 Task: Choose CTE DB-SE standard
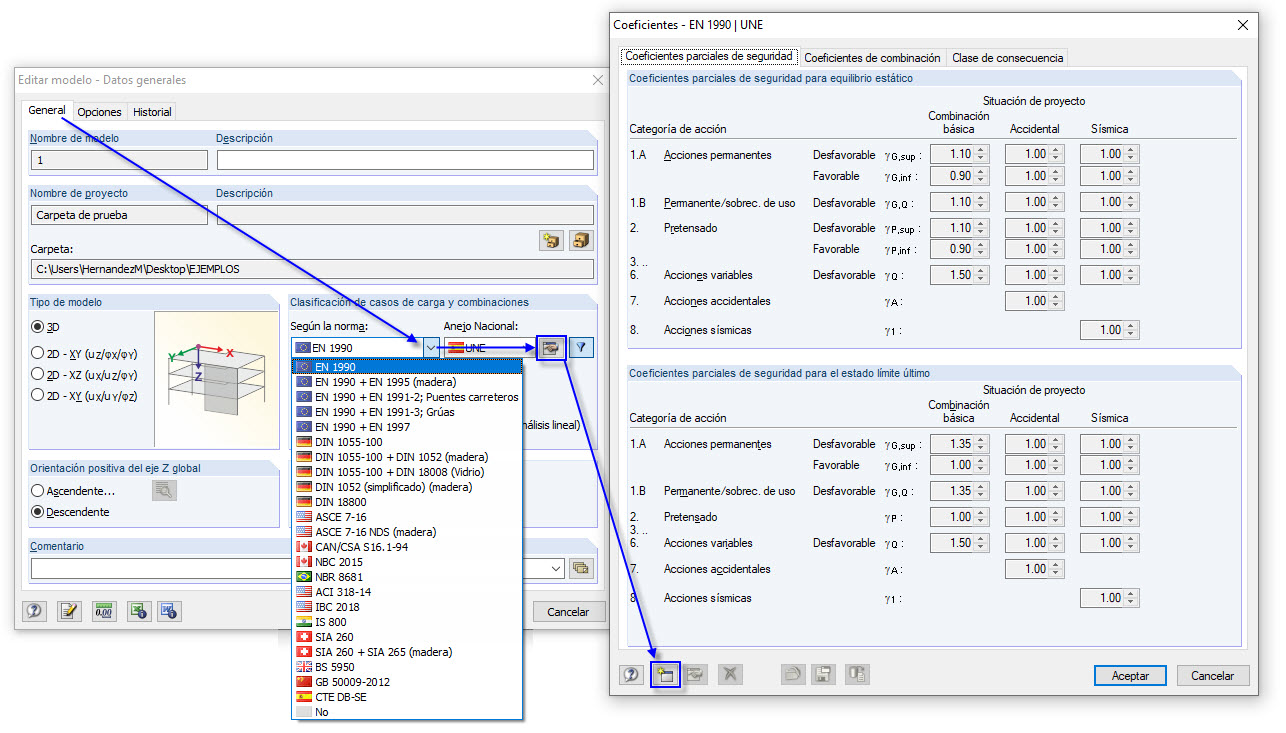407,697
